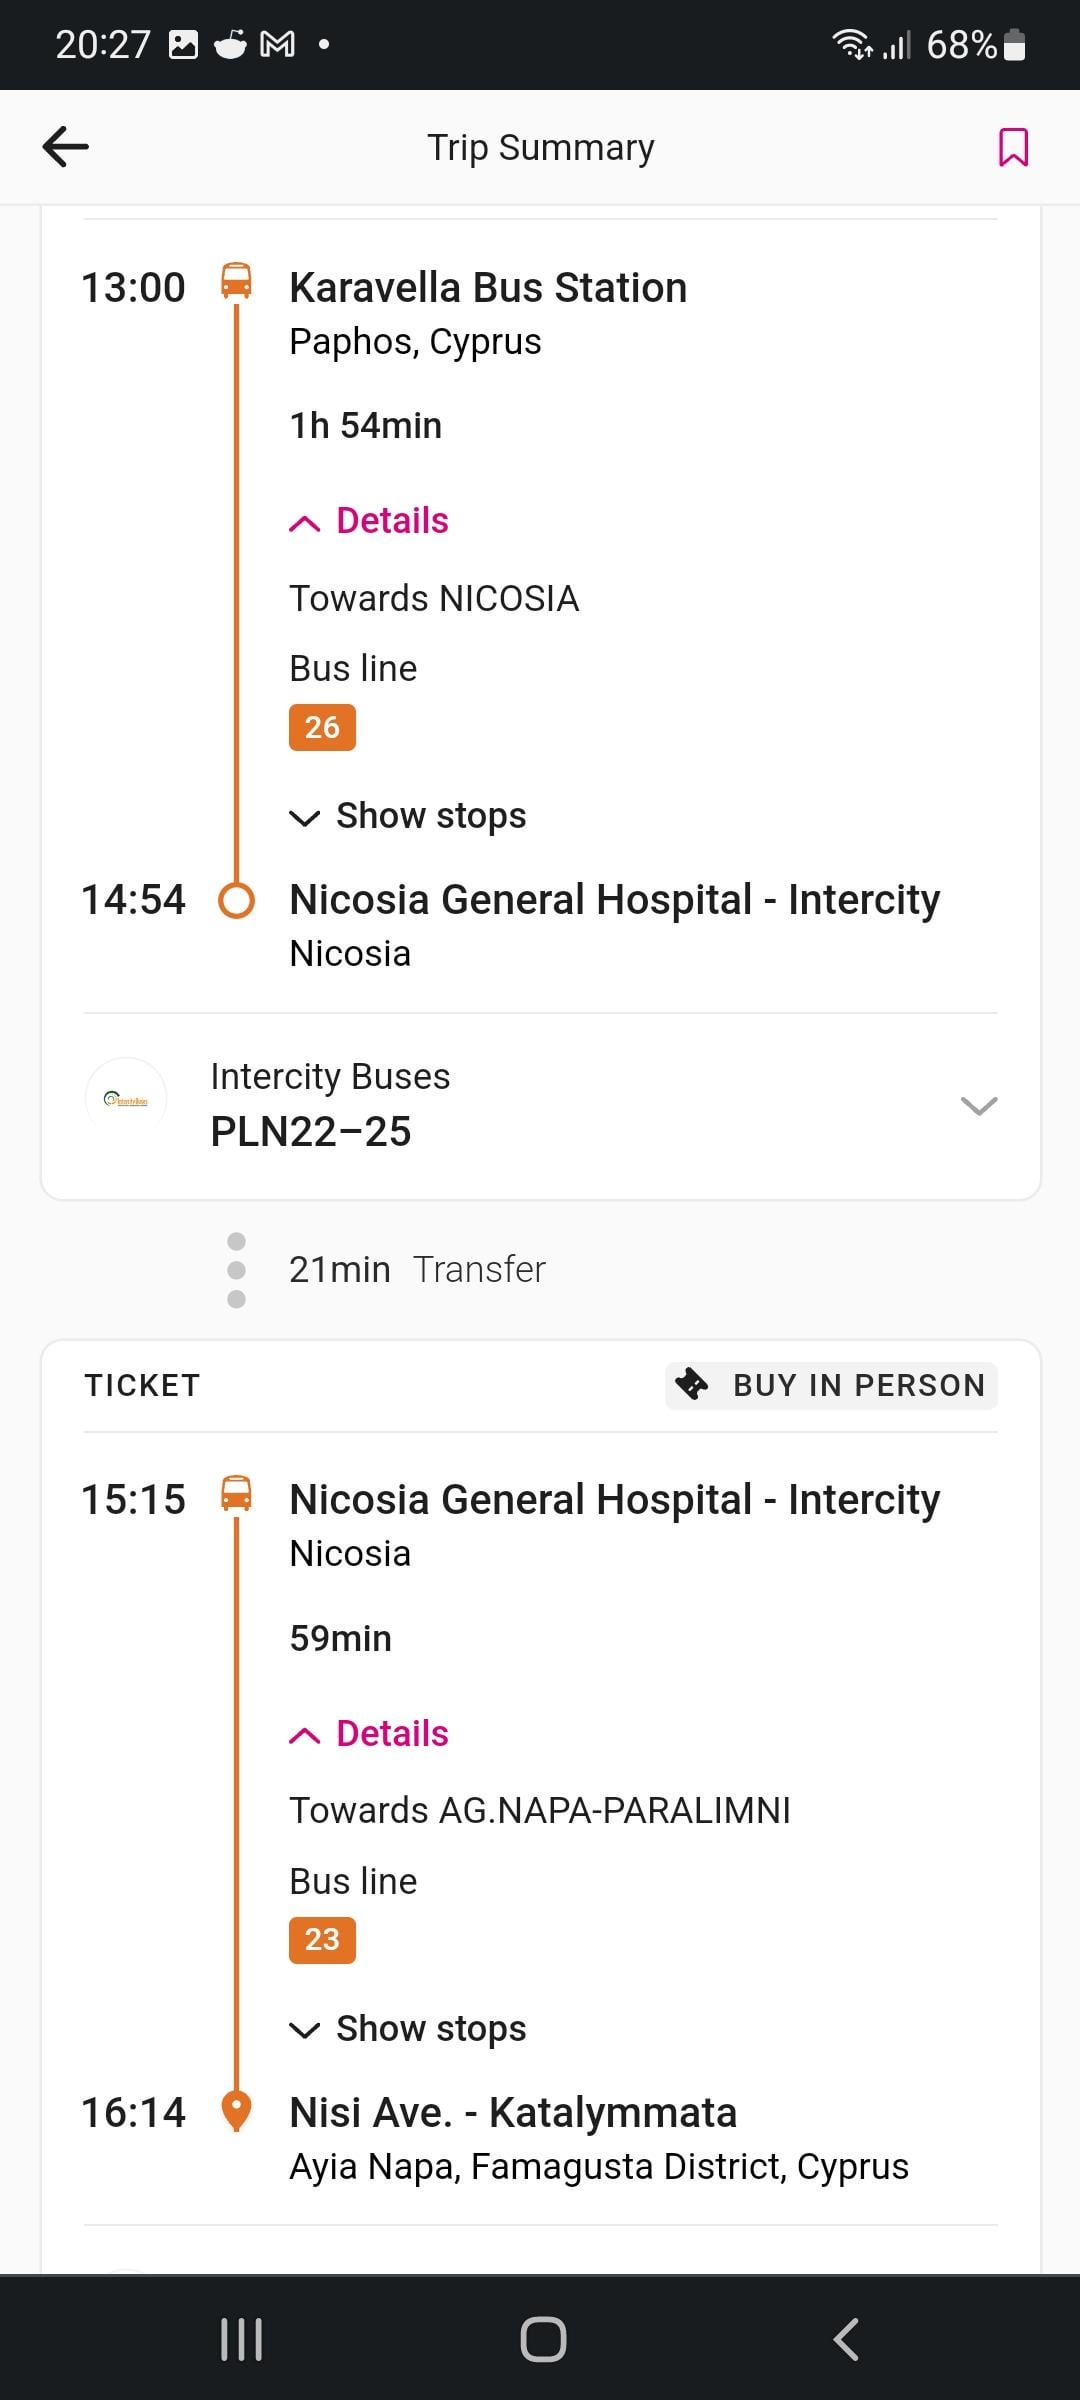Open Karavella Bus Station stop name
Screen dimensions: 1080x2400
pyautogui.click(x=488, y=288)
